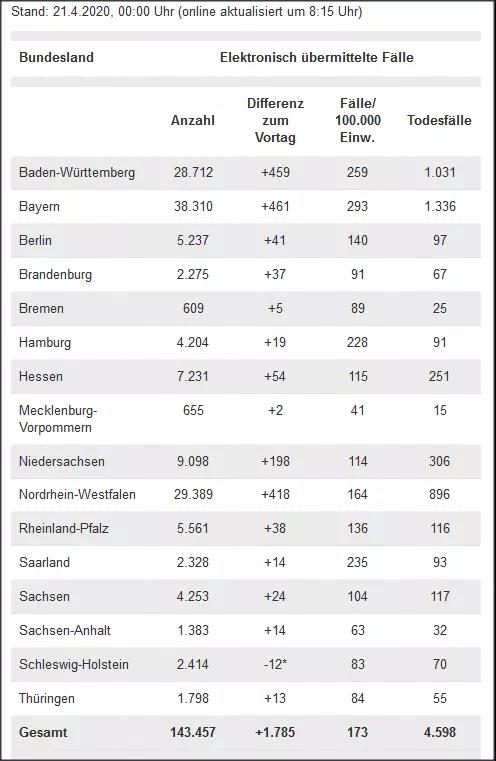Select the Nordrhein-Westfalen row label

(x=77, y=495)
